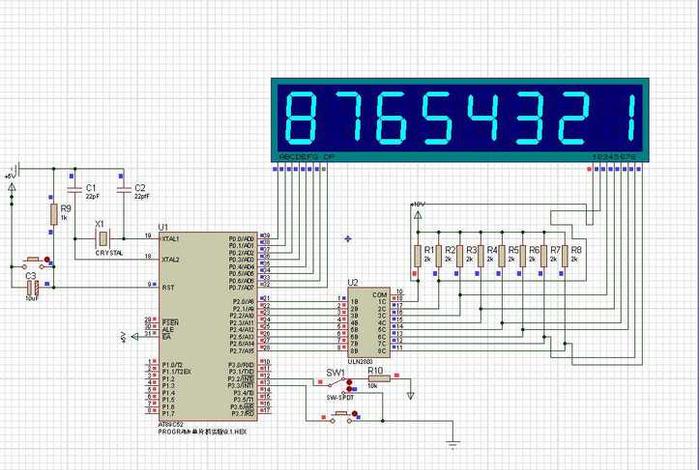Viewport: 700px width, 470px height.
Task: Click the SW-SPDT label text
Action: (340, 397)
